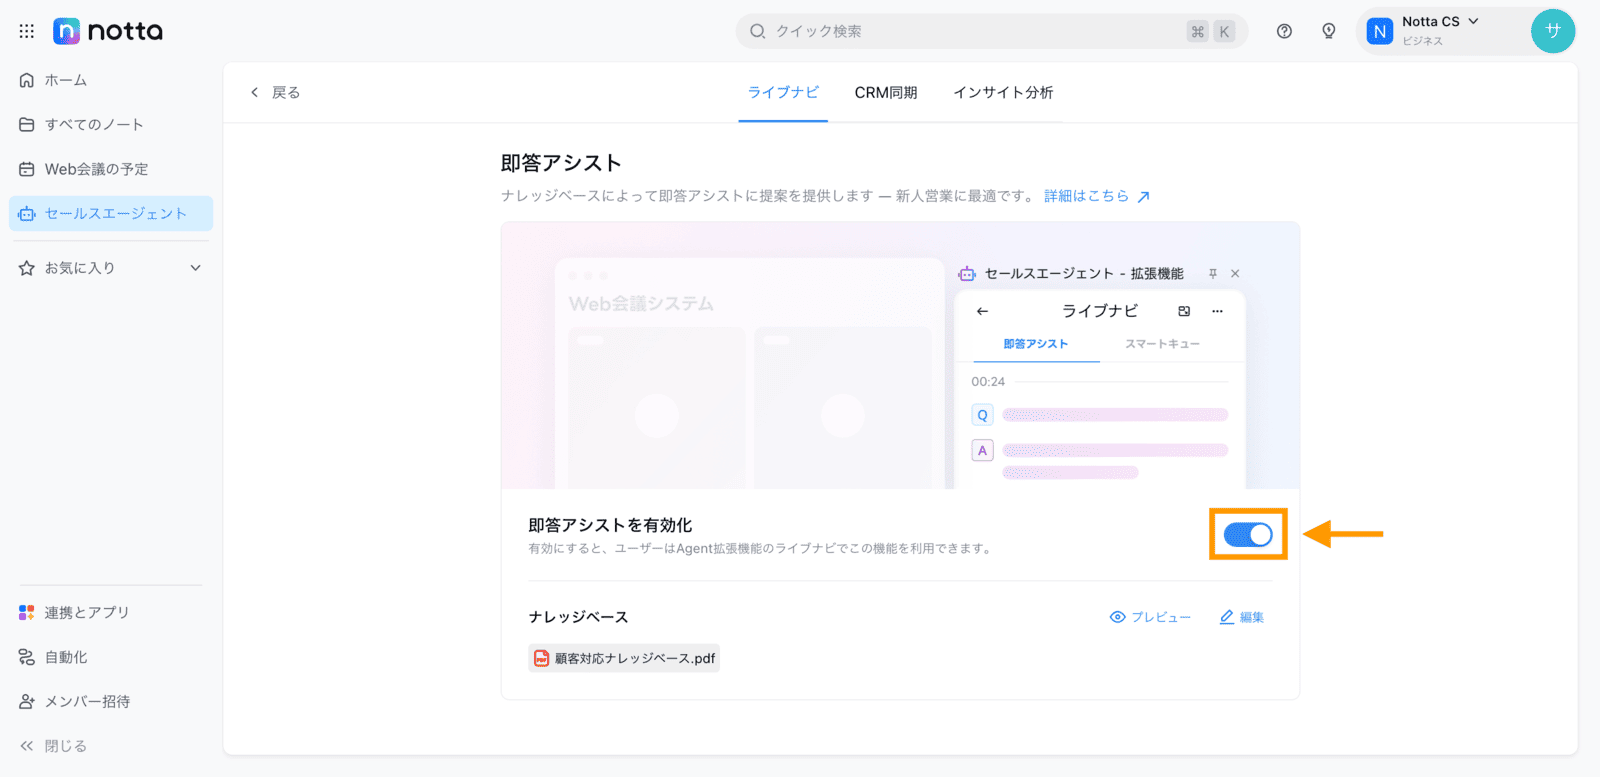Select 即答アシスト tab in preview
Viewport: 1600px width, 777px height.
pos(1036,344)
